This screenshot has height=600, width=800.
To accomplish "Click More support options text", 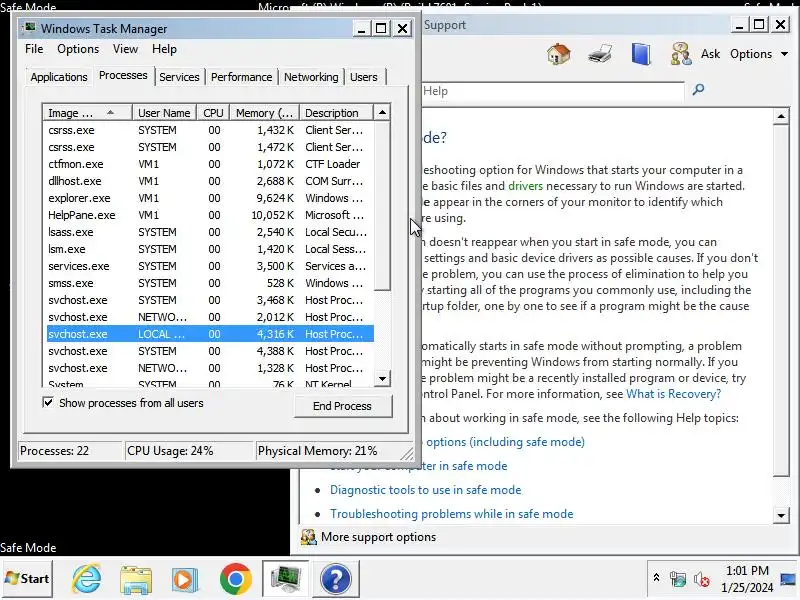I will coord(379,537).
